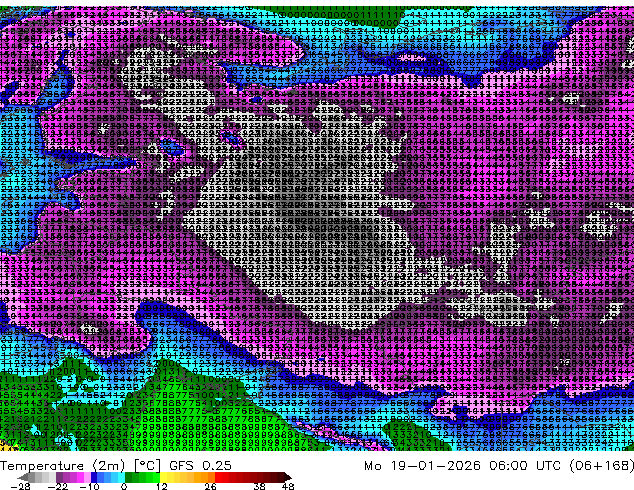Click the '38' legend label

(259, 486)
